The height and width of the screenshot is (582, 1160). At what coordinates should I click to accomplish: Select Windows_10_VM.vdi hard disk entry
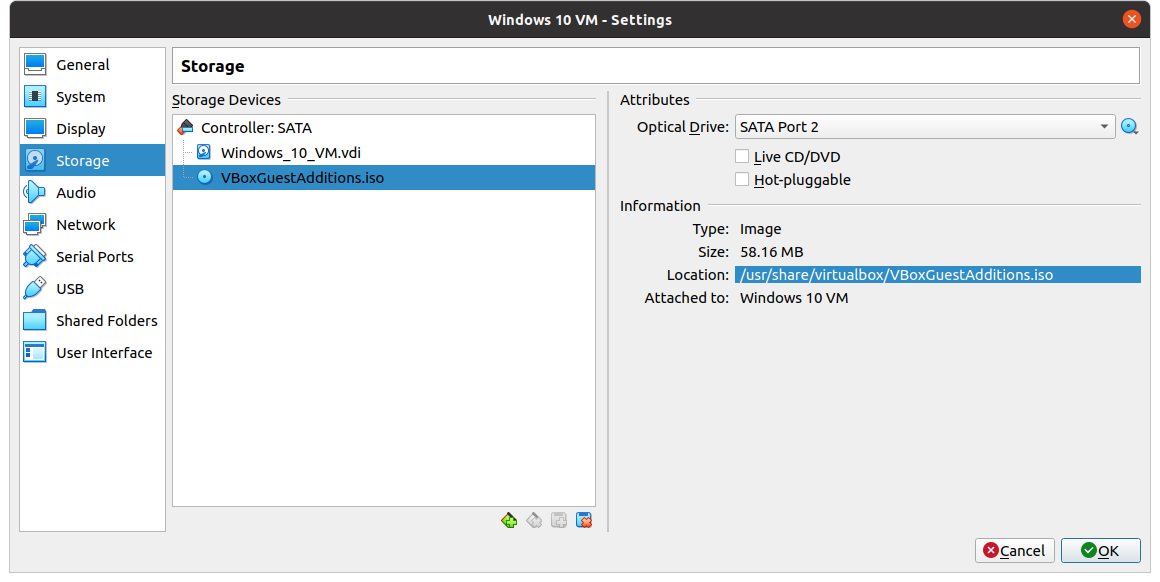click(384, 153)
